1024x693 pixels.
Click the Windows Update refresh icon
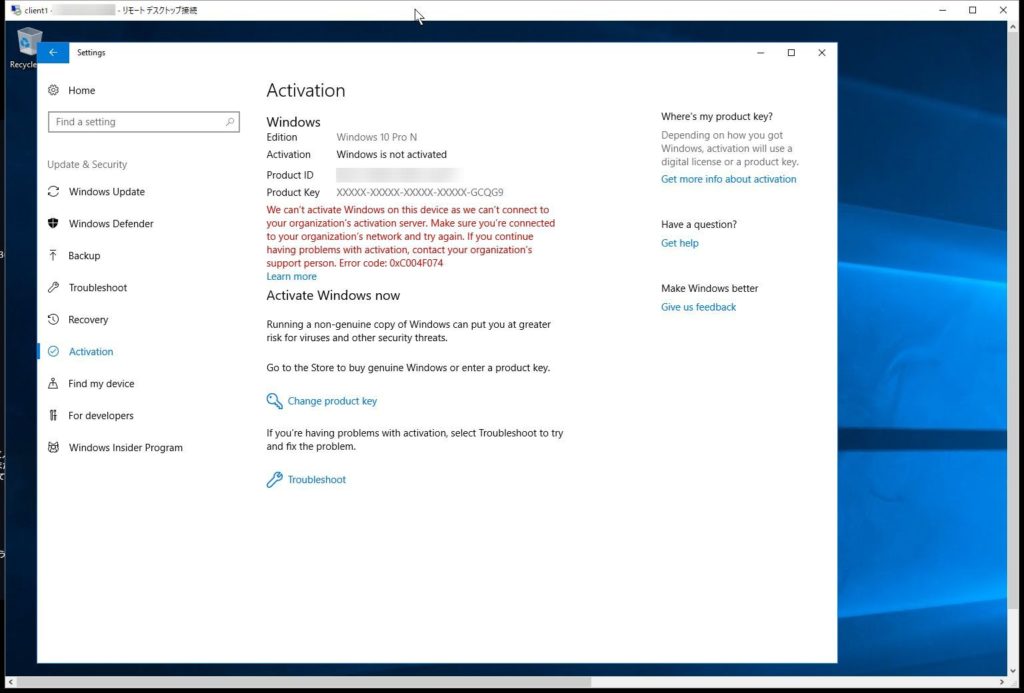(54, 191)
